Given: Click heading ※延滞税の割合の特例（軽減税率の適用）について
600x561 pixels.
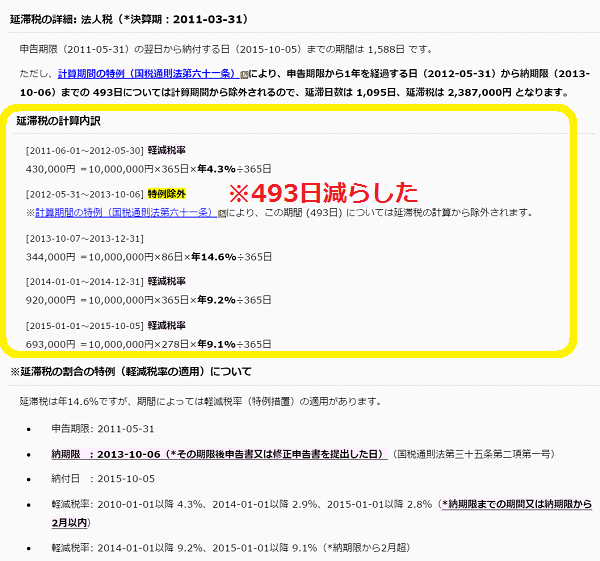Looking at the screenshot, I should 130,371.
